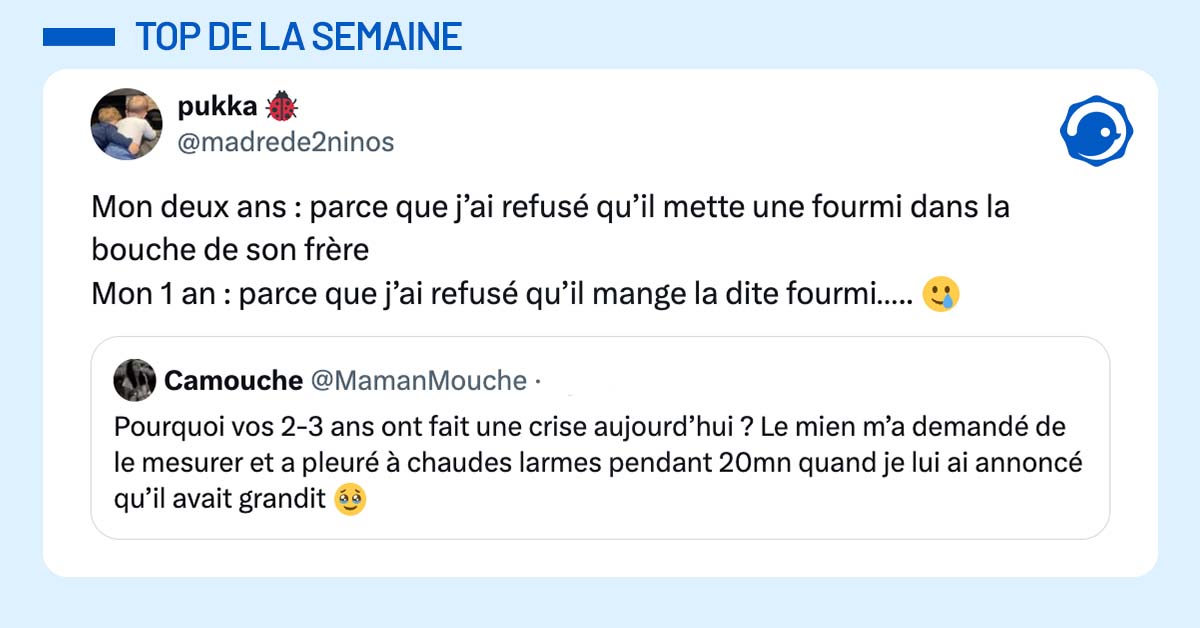
Task: Click the pleading face emoji after grandit
Action: coord(350,498)
